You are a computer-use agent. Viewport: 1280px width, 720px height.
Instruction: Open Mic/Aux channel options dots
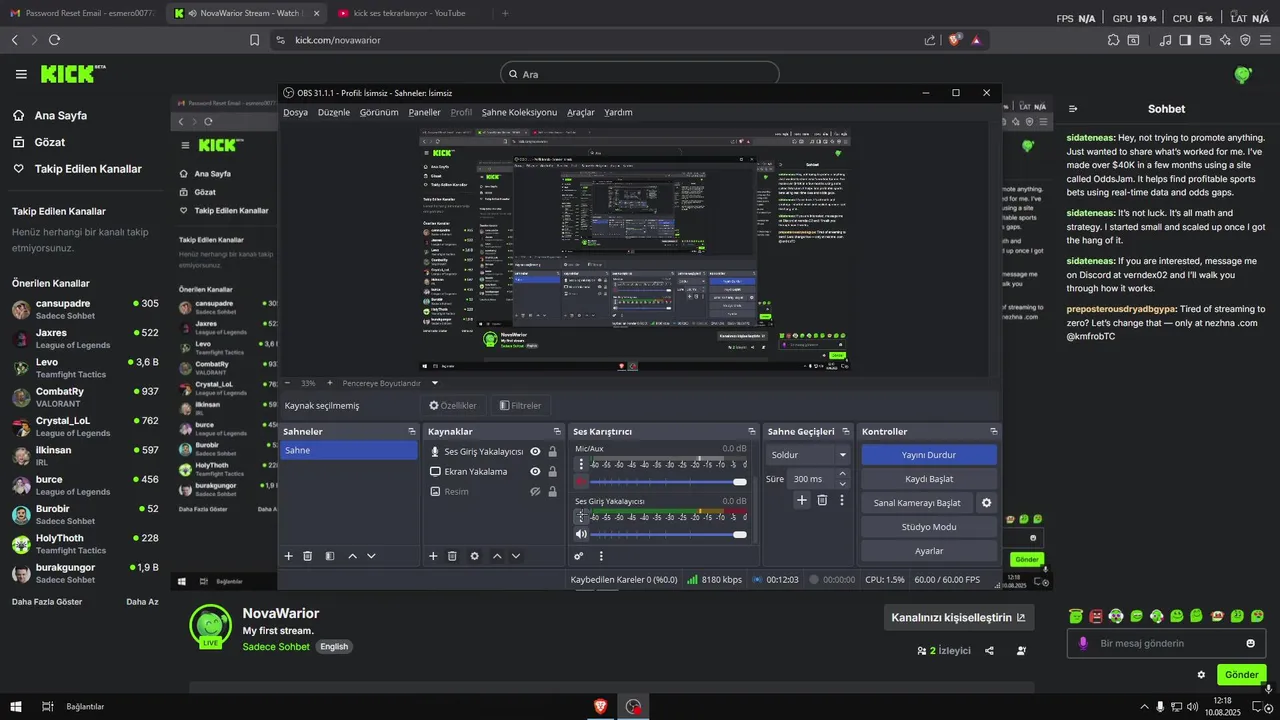point(580,464)
